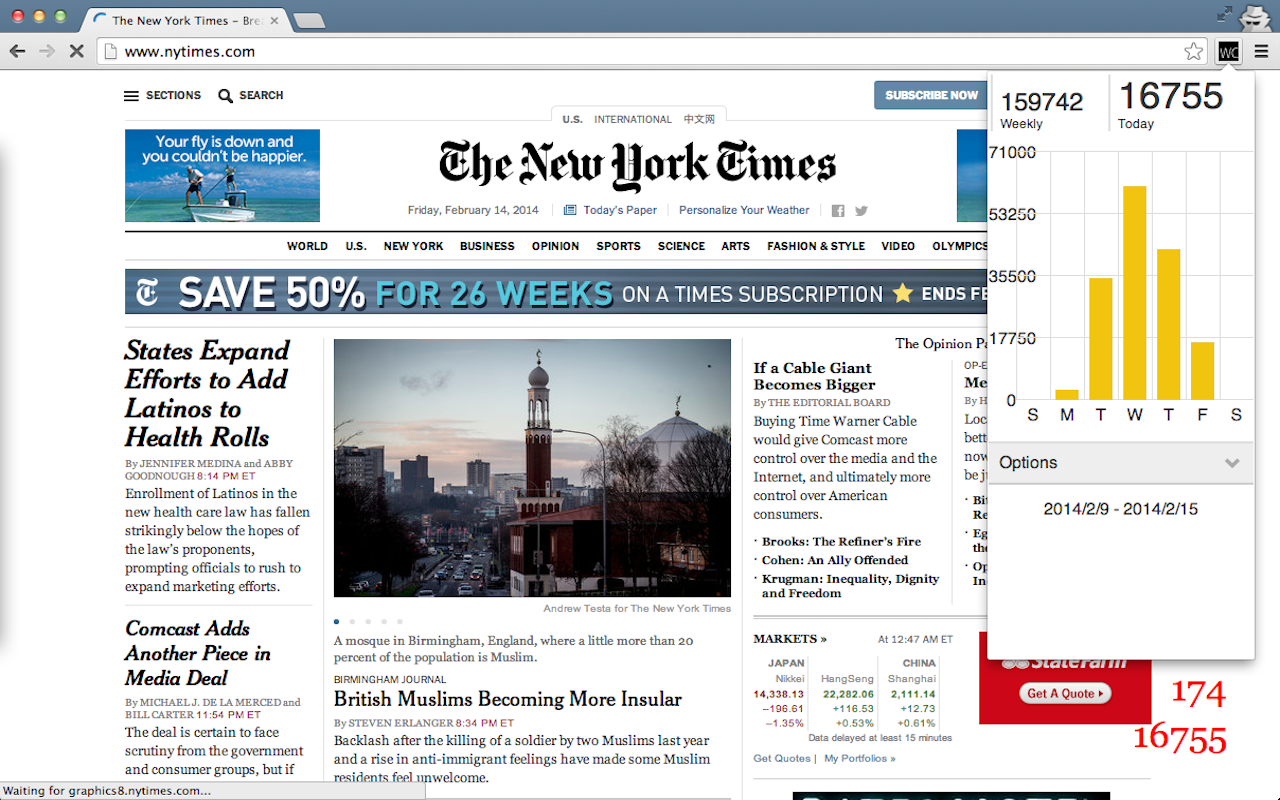Open the States Expand Efforts headline
1280x800 pixels.
click(x=207, y=394)
